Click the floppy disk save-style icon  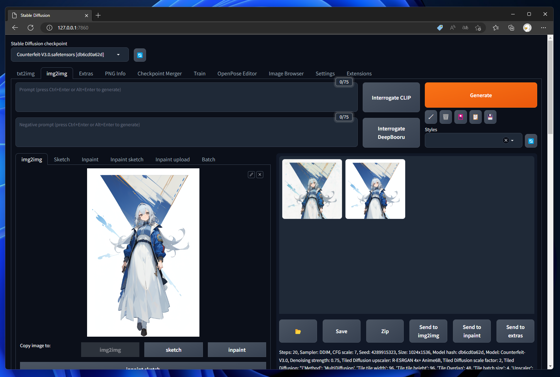click(490, 117)
